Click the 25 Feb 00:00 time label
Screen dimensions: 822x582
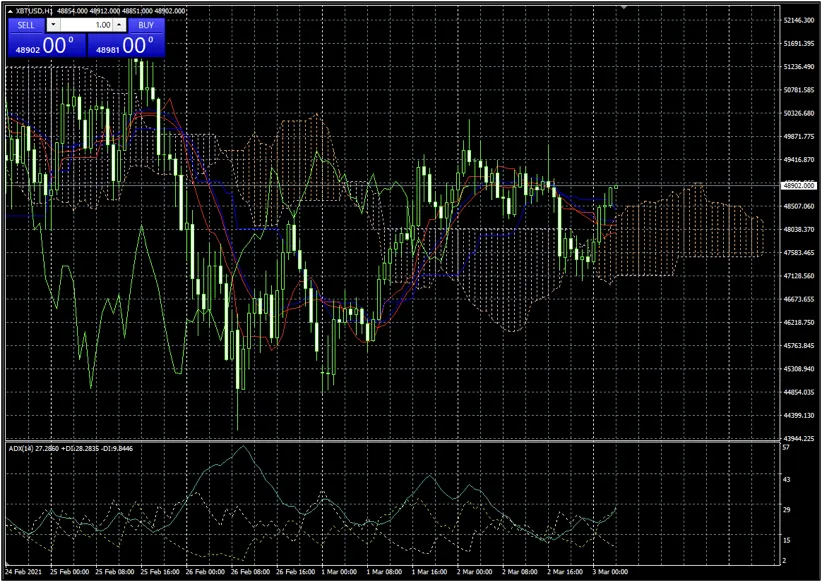click(70, 572)
